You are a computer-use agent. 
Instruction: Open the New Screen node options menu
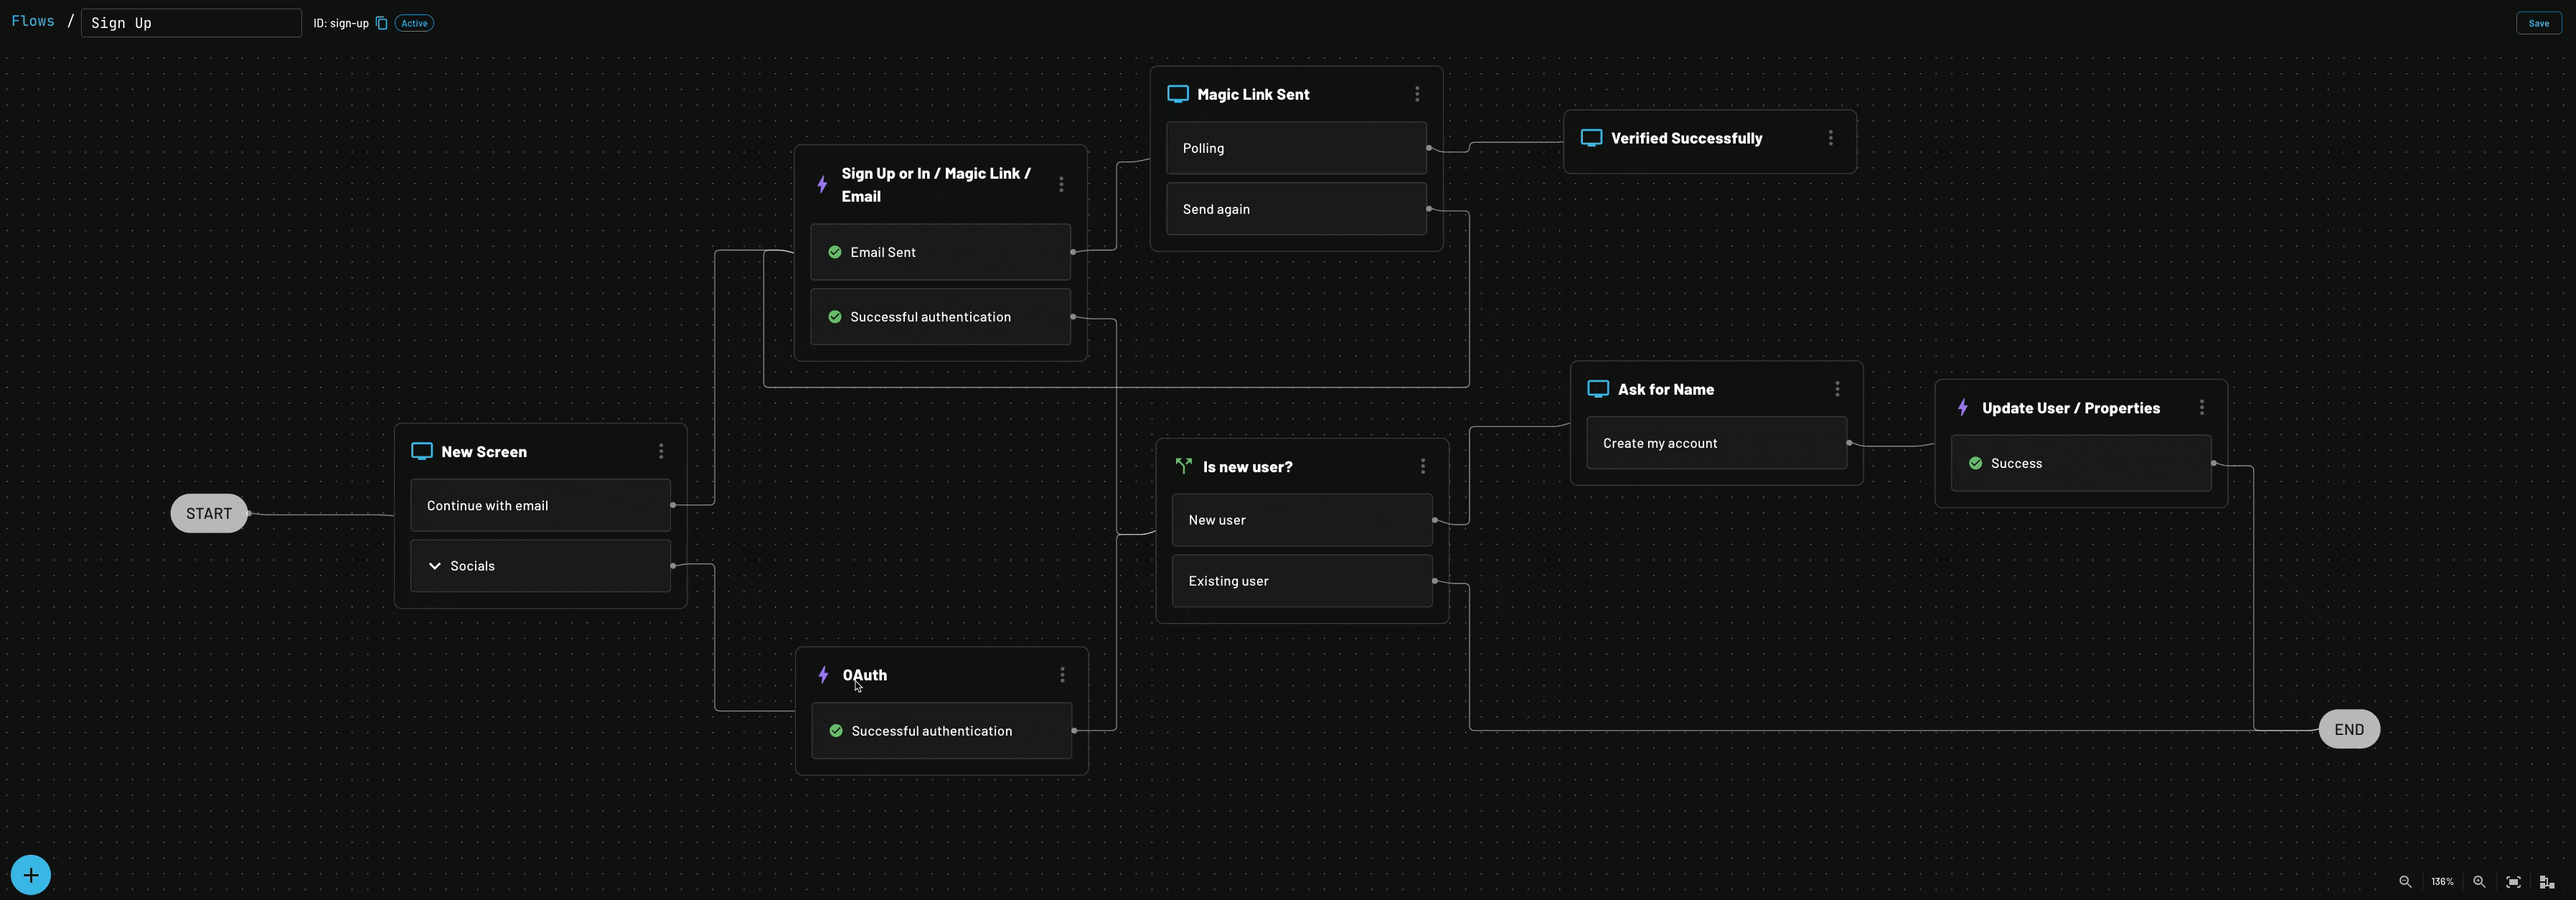point(661,451)
